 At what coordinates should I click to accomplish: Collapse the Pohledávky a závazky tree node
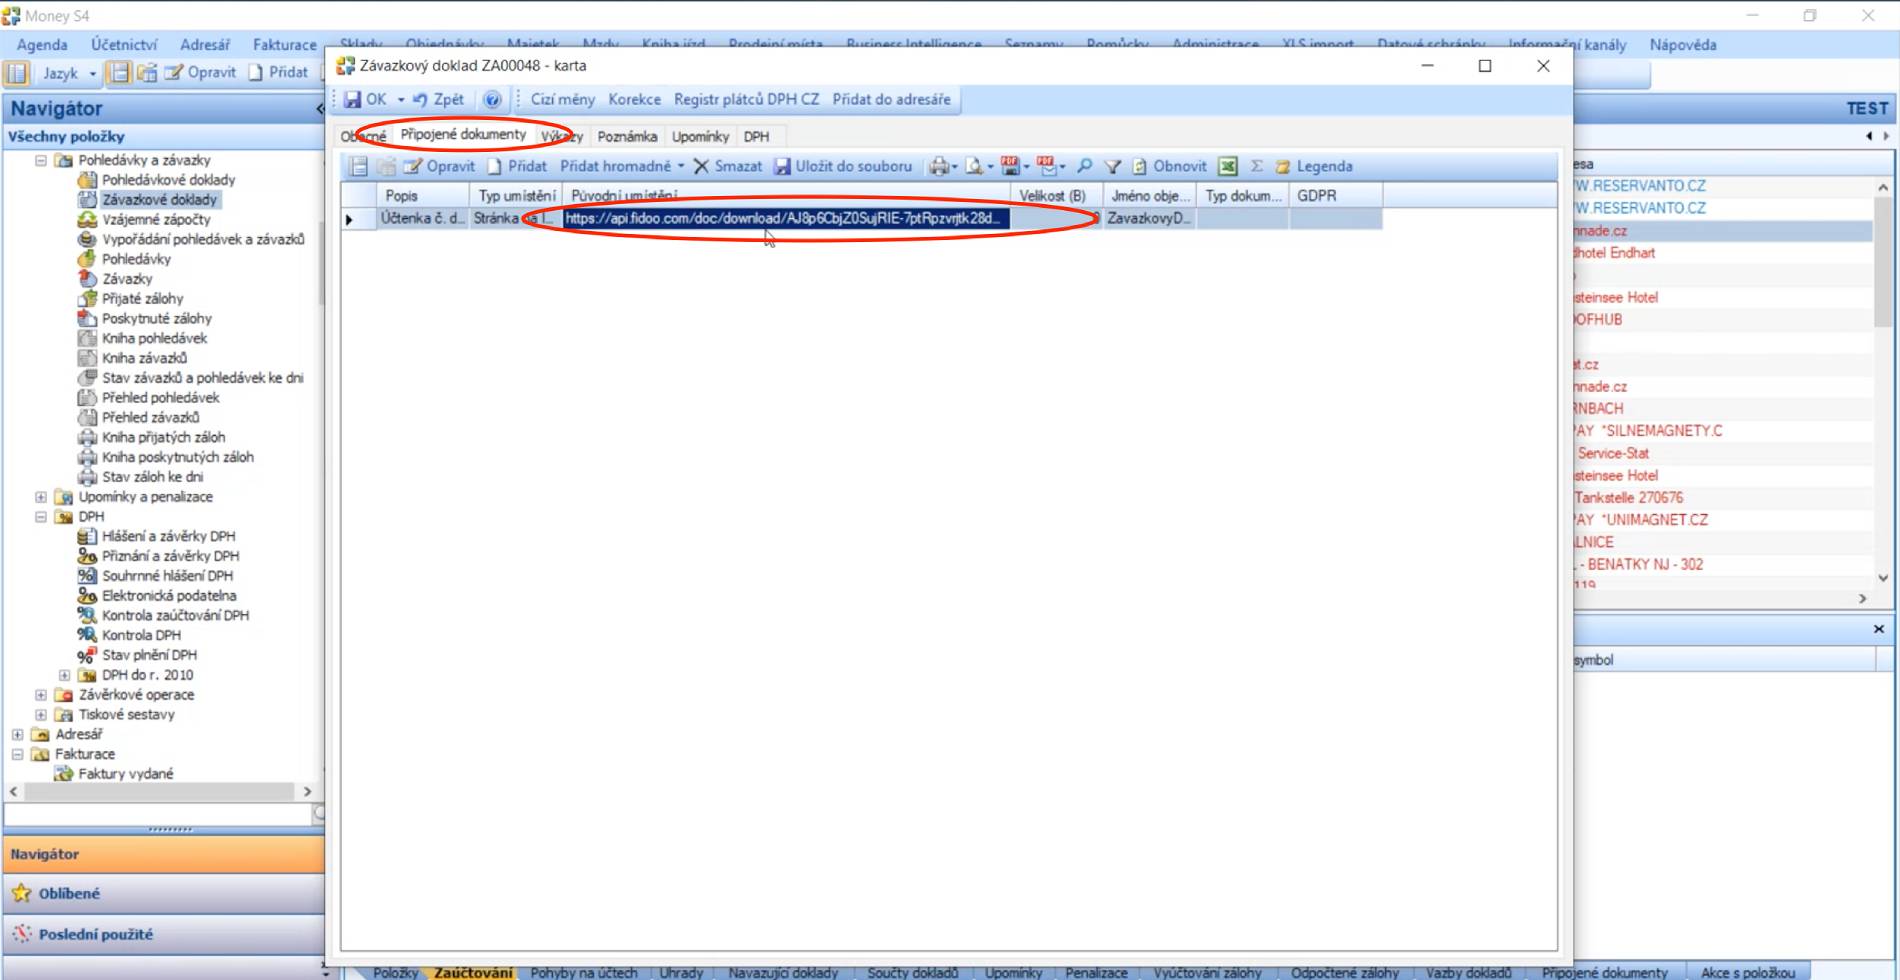[x=40, y=160]
